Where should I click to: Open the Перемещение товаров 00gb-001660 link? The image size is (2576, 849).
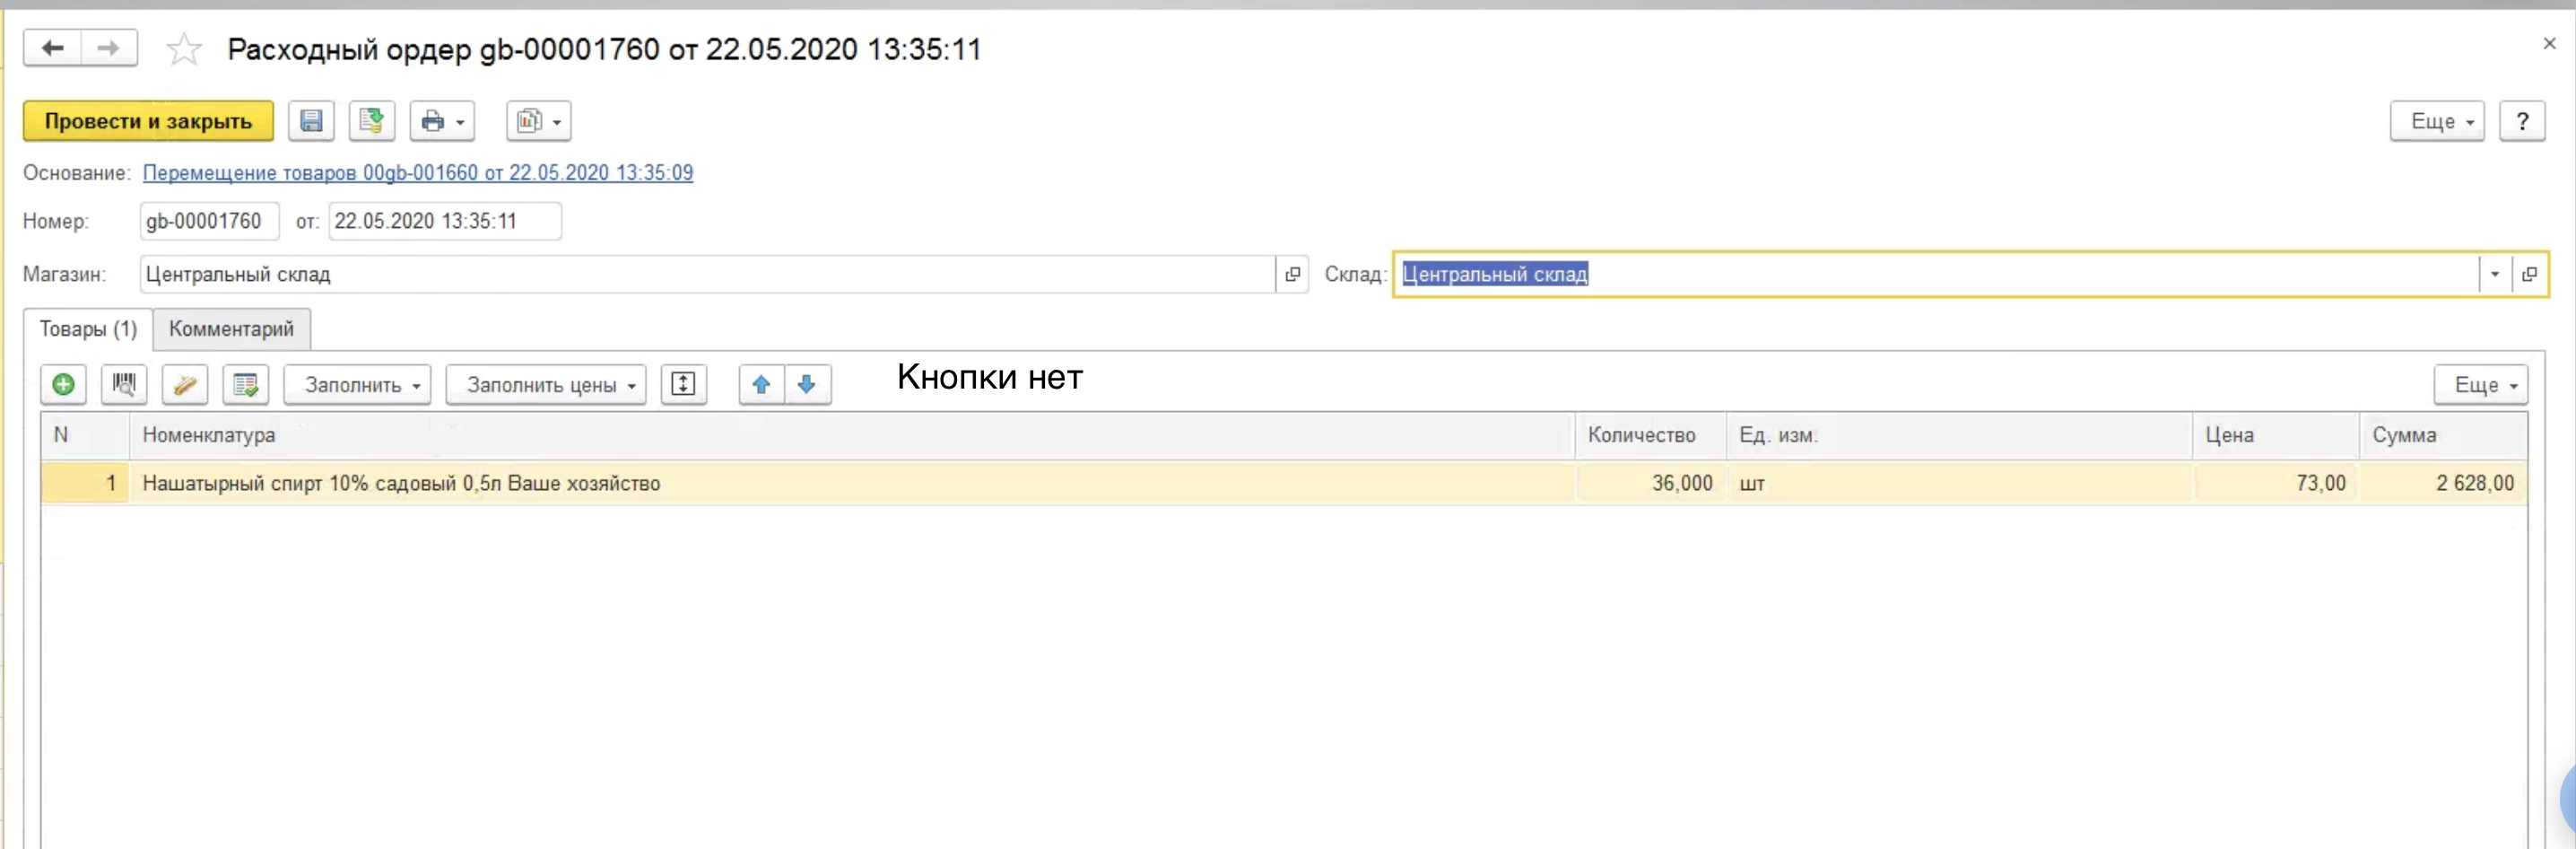coord(418,172)
